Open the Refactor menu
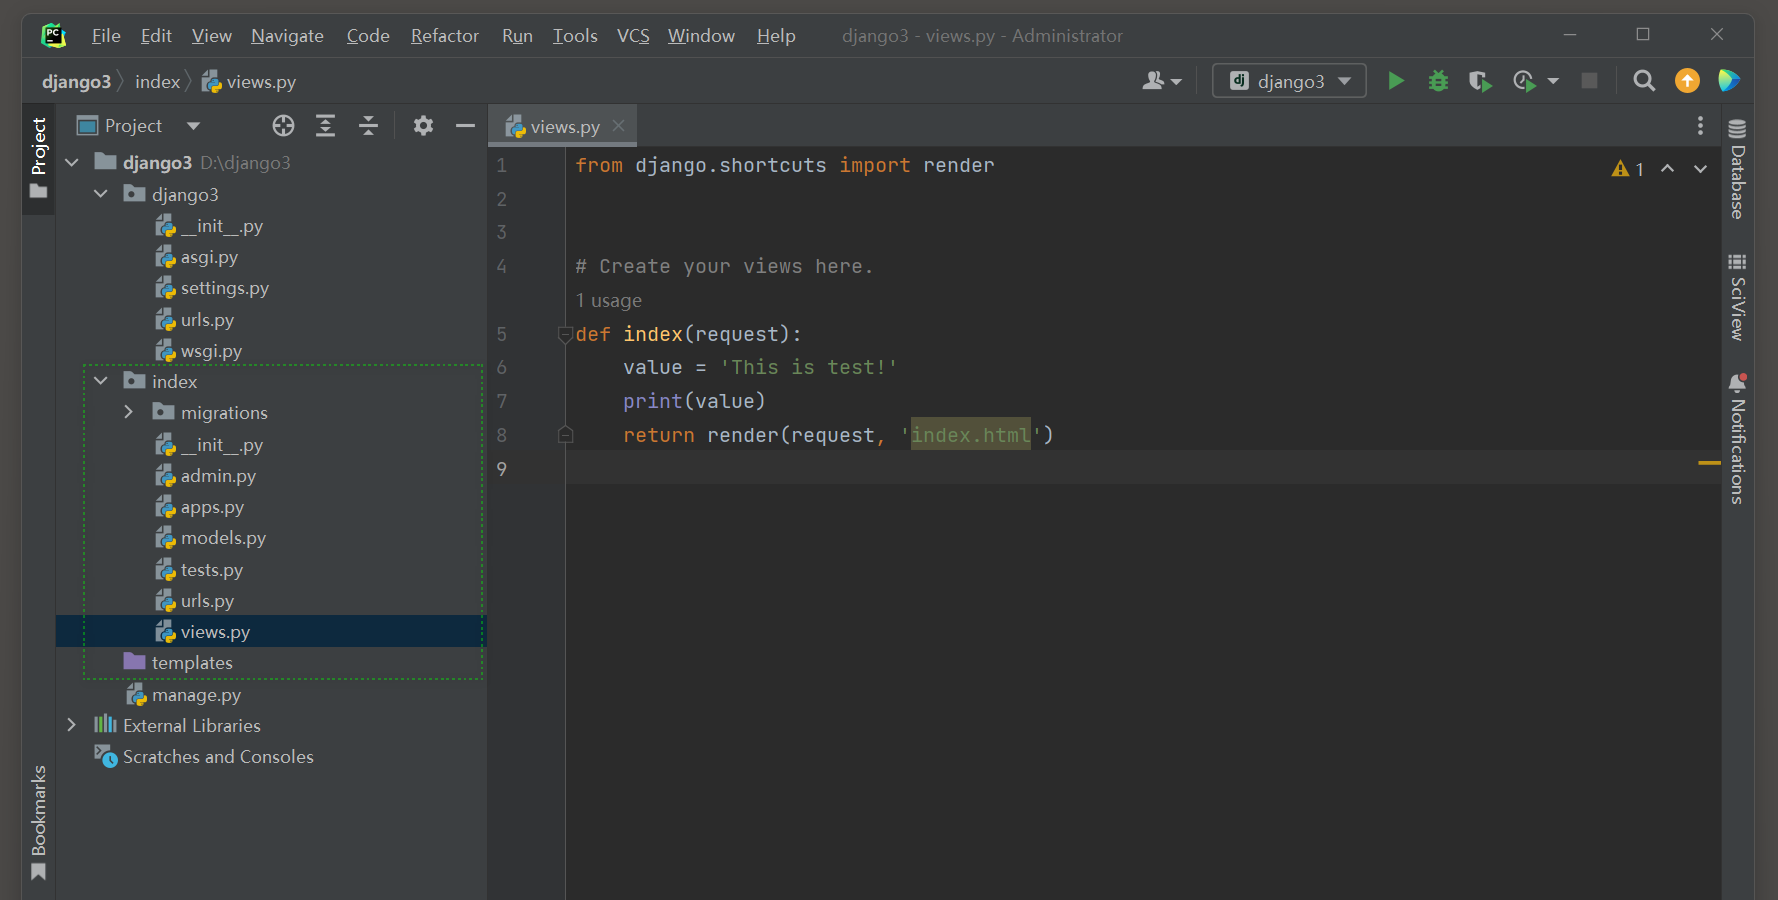The width and height of the screenshot is (1778, 900). tap(445, 36)
